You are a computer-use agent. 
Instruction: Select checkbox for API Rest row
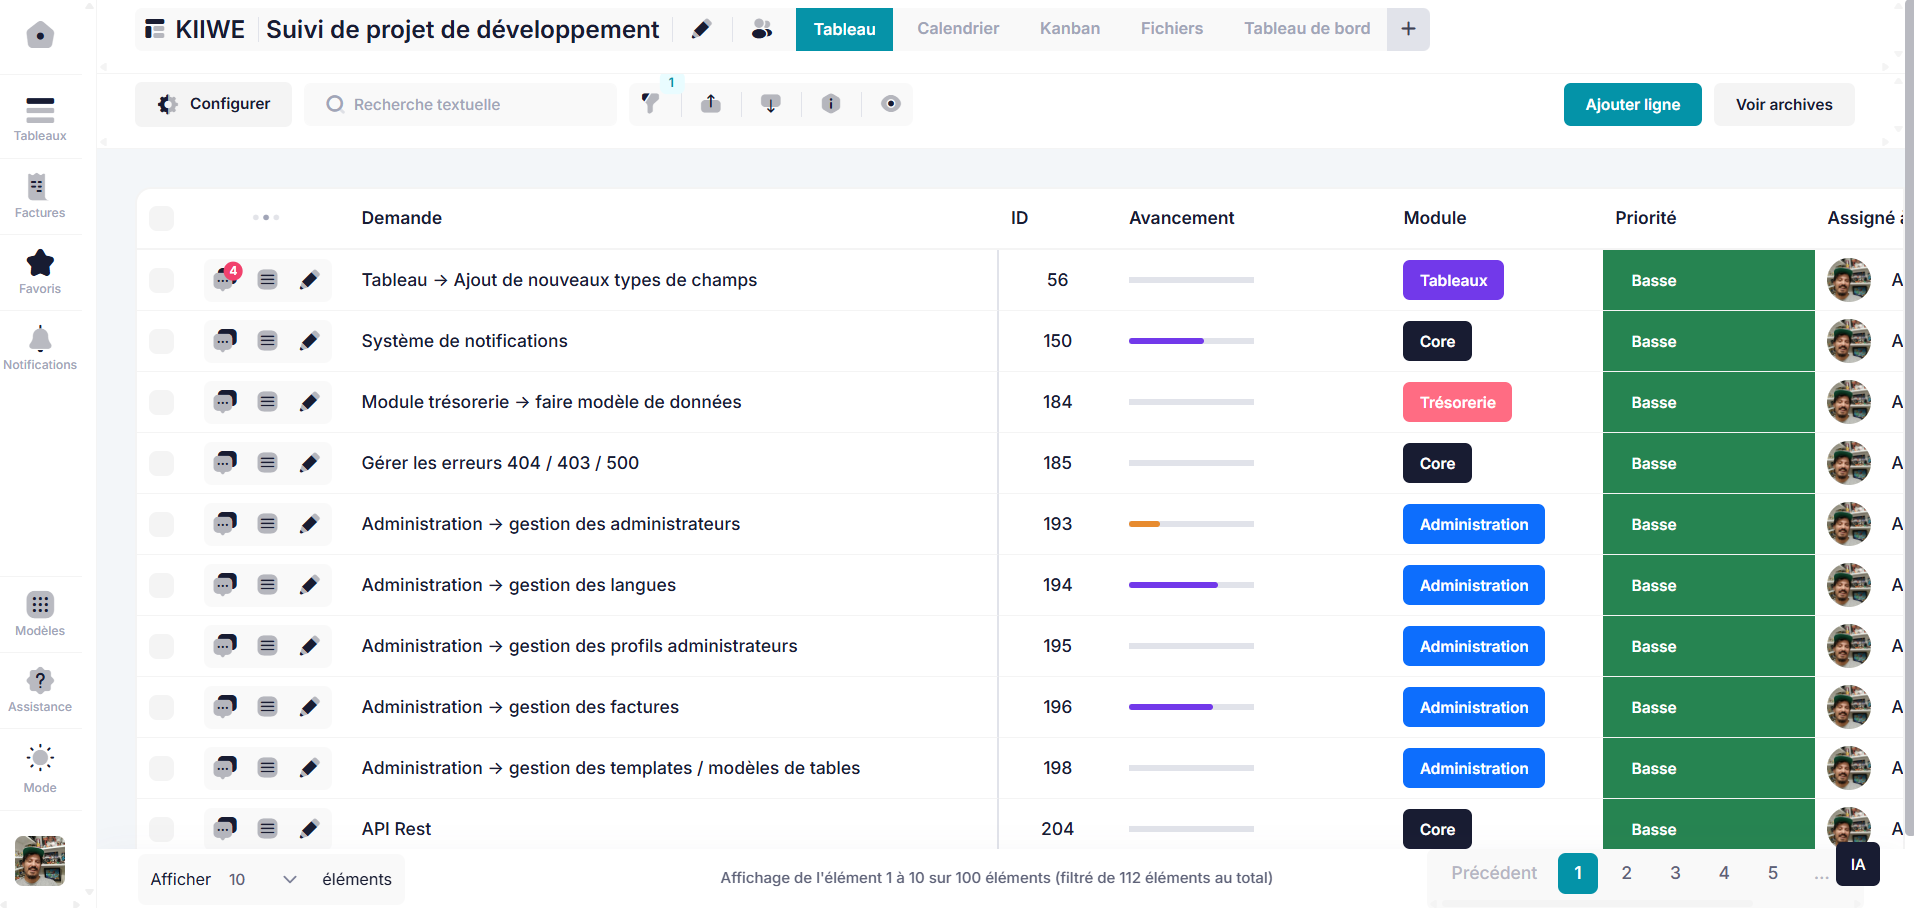[161, 829]
